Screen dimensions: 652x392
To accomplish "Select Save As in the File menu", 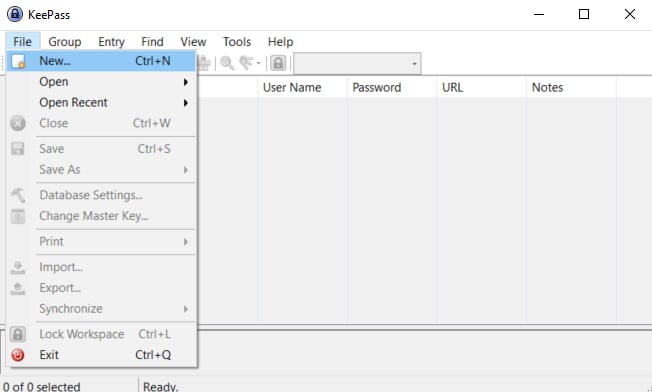I will coord(101,170).
